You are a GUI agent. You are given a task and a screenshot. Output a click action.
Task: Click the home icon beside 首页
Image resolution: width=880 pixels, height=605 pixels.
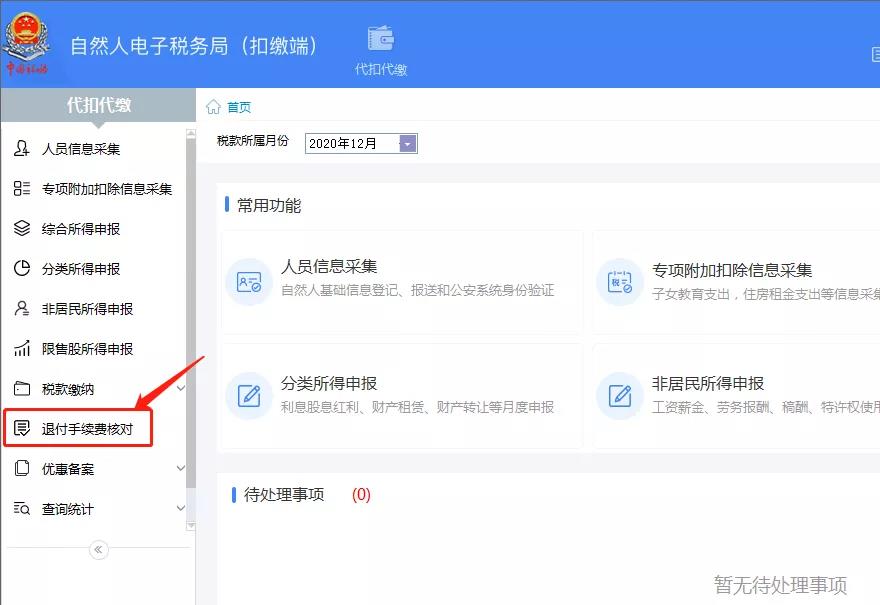215,106
